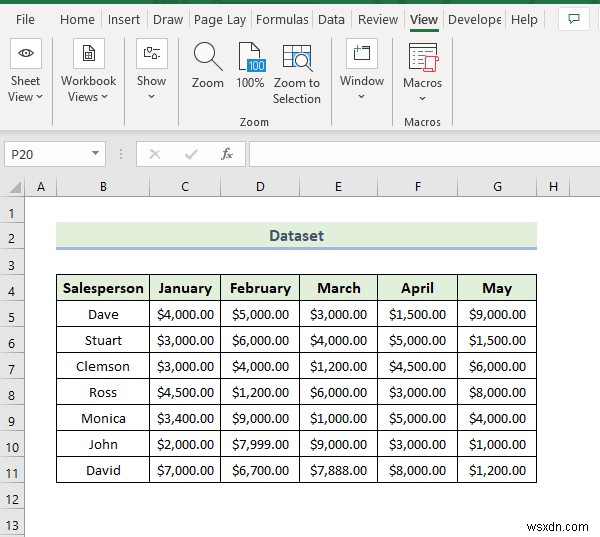
Task: Select the May header cell
Action: coord(497,288)
